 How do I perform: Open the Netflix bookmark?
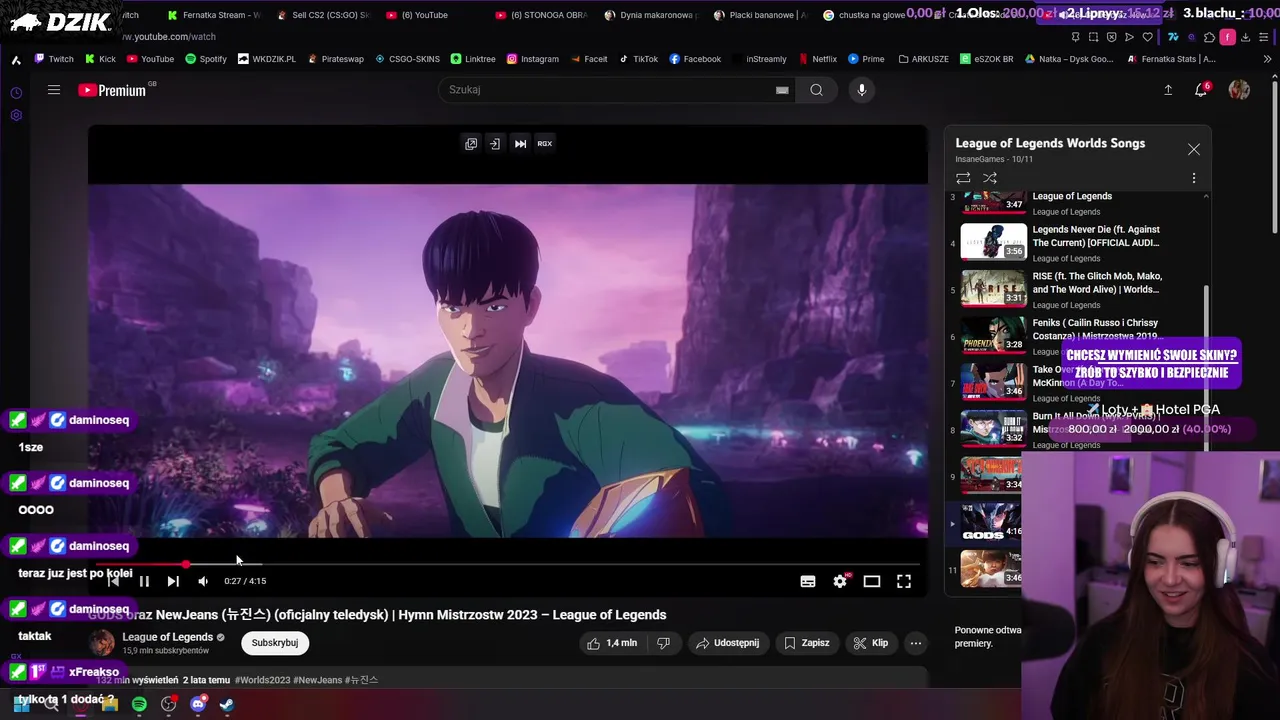(816, 59)
